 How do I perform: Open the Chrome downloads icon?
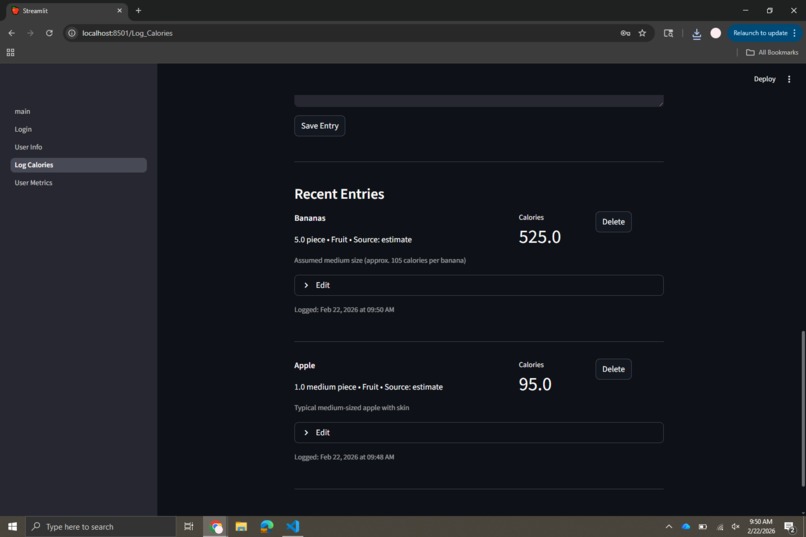point(697,33)
